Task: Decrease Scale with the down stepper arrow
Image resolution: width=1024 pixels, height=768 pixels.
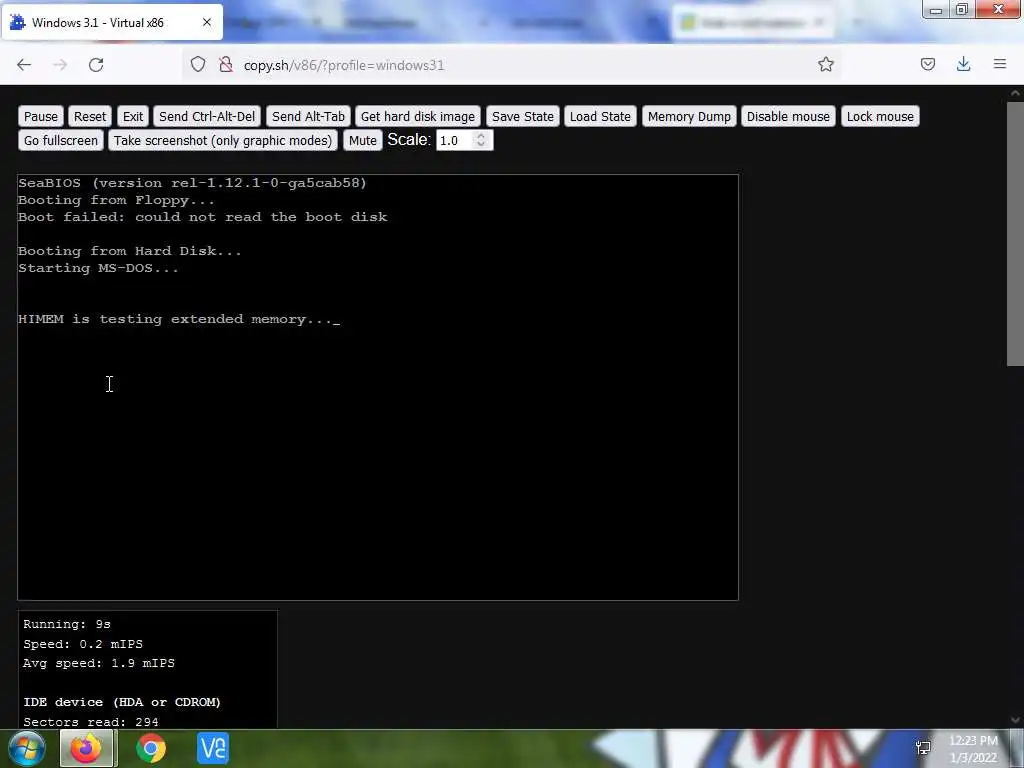Action: 481,145
